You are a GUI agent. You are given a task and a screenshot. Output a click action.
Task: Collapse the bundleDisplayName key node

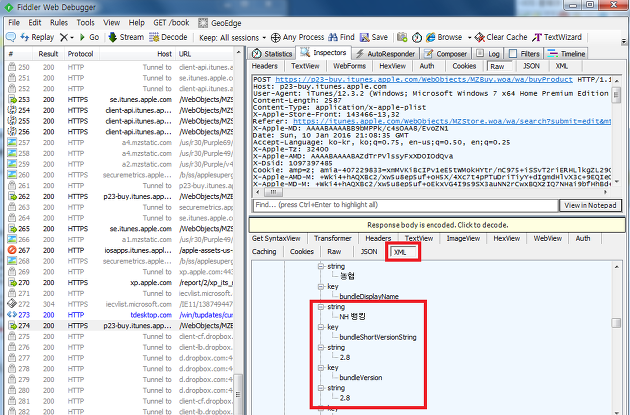pyautogui.click(x=321, y=287)
